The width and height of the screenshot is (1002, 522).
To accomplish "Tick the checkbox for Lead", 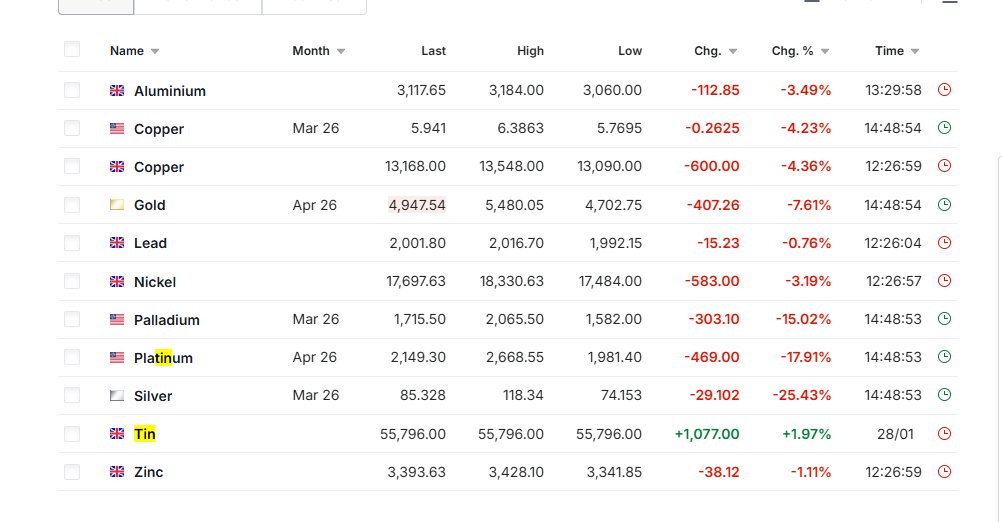I will (x=72, y=243).
